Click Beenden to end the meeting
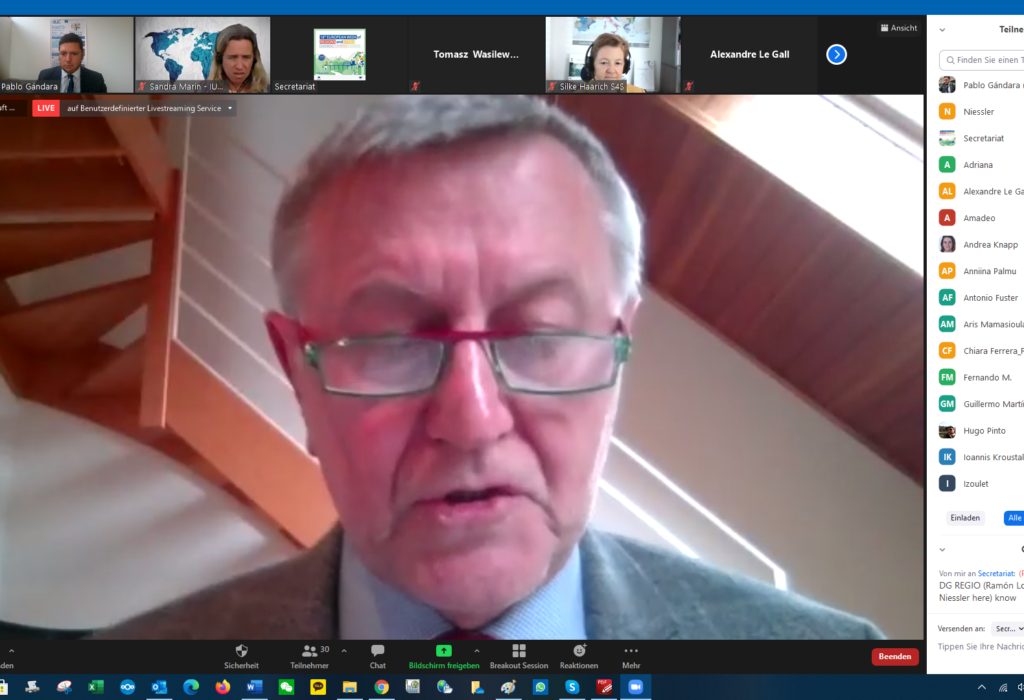Viewport: 1024px width, 700px height. (x=894, y=657)
